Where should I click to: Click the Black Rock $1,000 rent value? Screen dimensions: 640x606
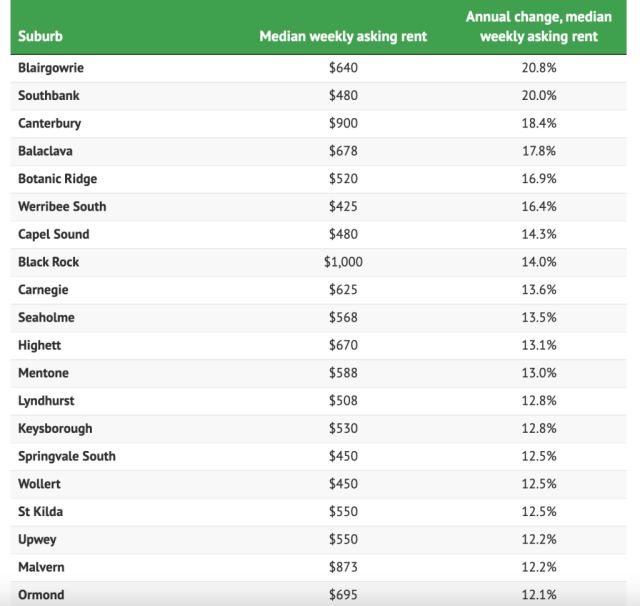(342, 262)
